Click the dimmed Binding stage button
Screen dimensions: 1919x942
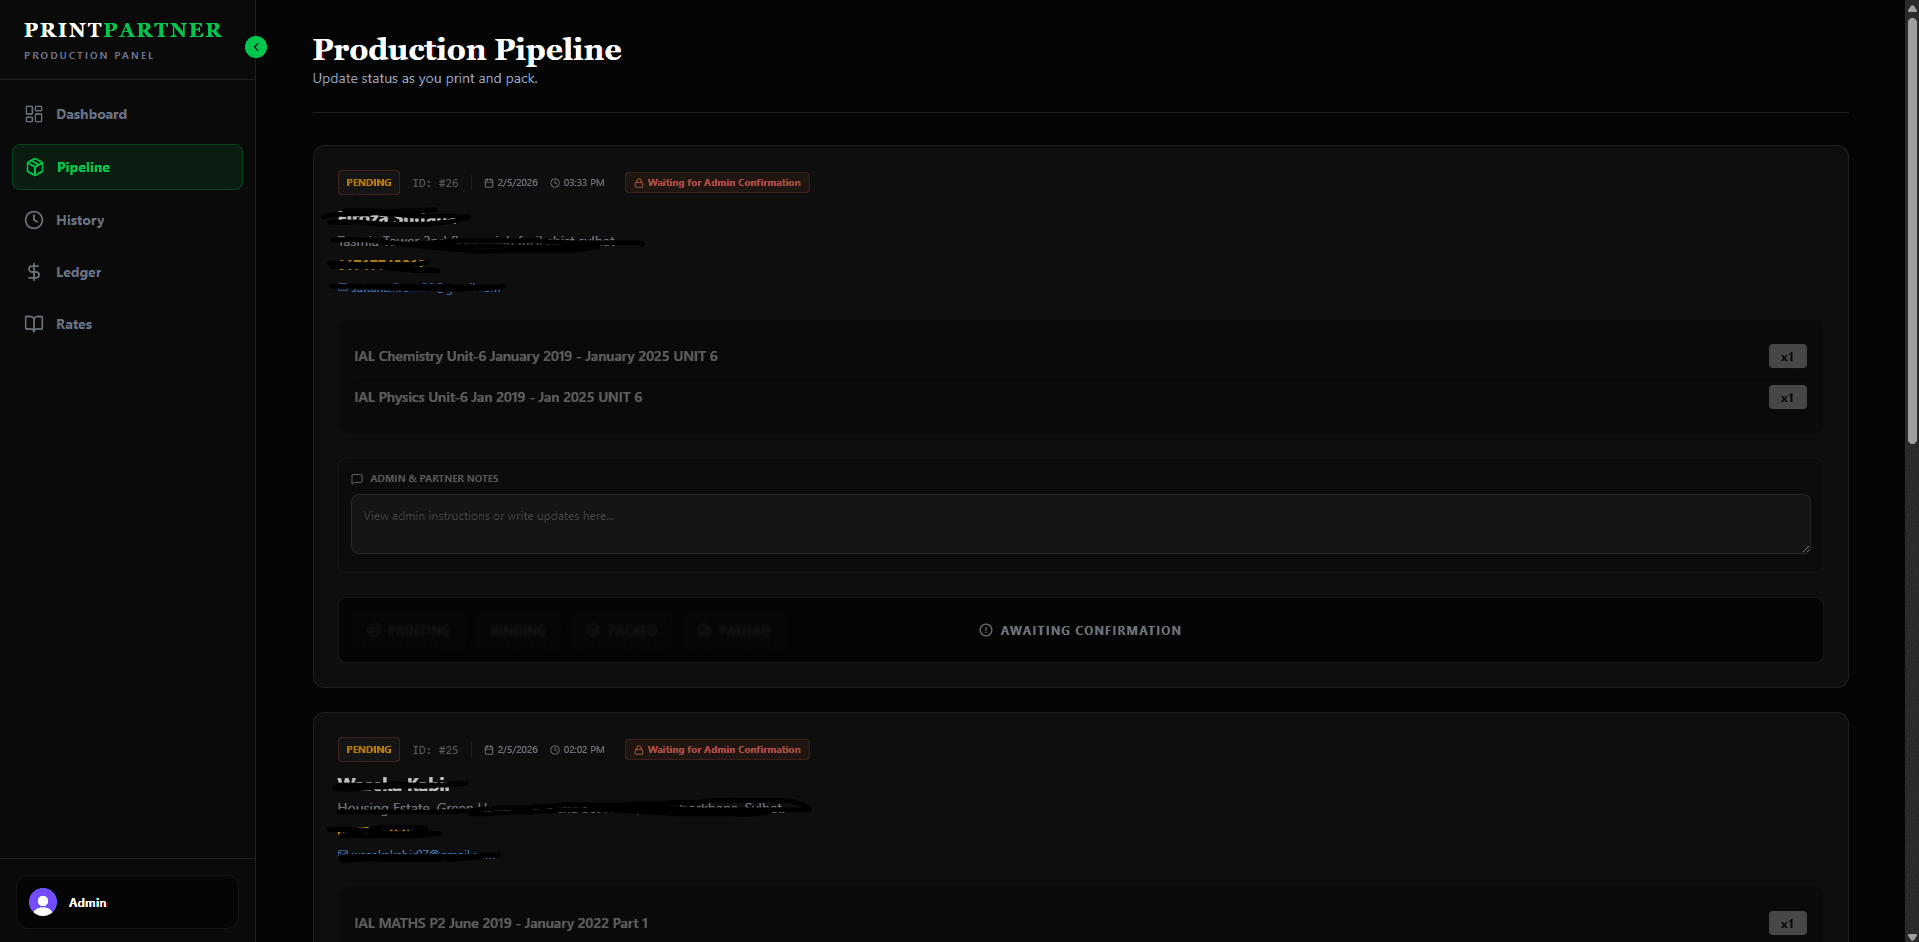click(x=518, y=630)
